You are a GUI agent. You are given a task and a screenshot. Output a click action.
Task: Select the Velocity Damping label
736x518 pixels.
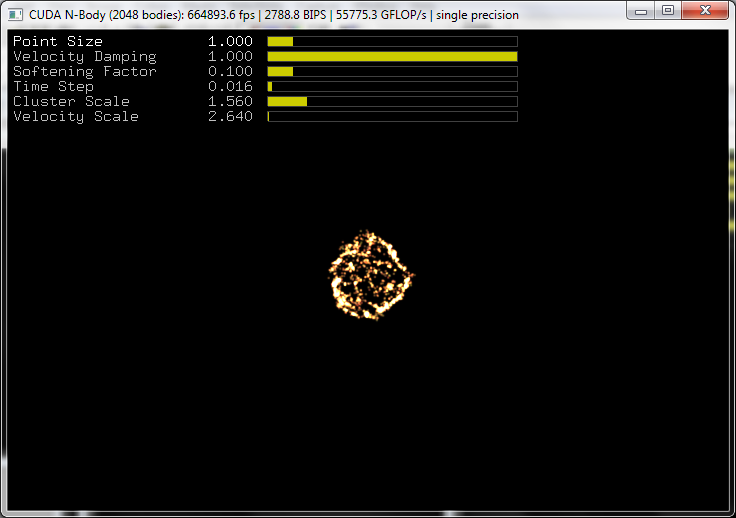(84, 57)
